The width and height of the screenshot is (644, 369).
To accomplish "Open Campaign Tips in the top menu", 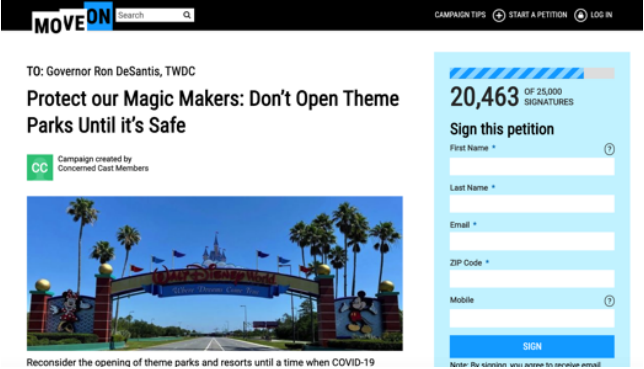I will pyautogui.click(x=460, y=15).
